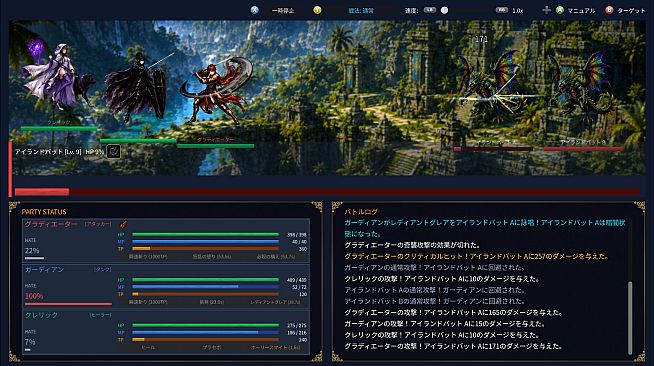Click the 1.0x speed value
This screenshot has height=366, width=654.
(518, 10)
